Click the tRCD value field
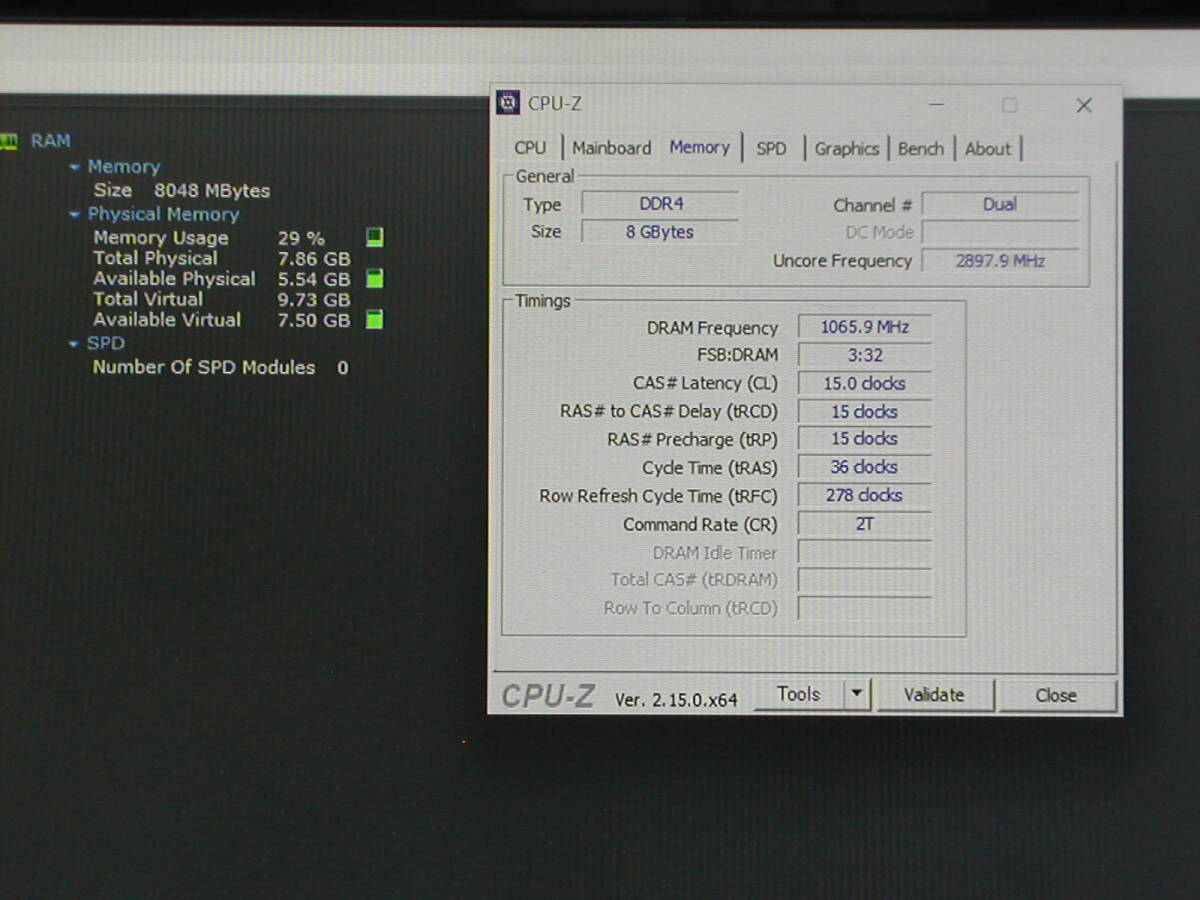 coord(865,411)
